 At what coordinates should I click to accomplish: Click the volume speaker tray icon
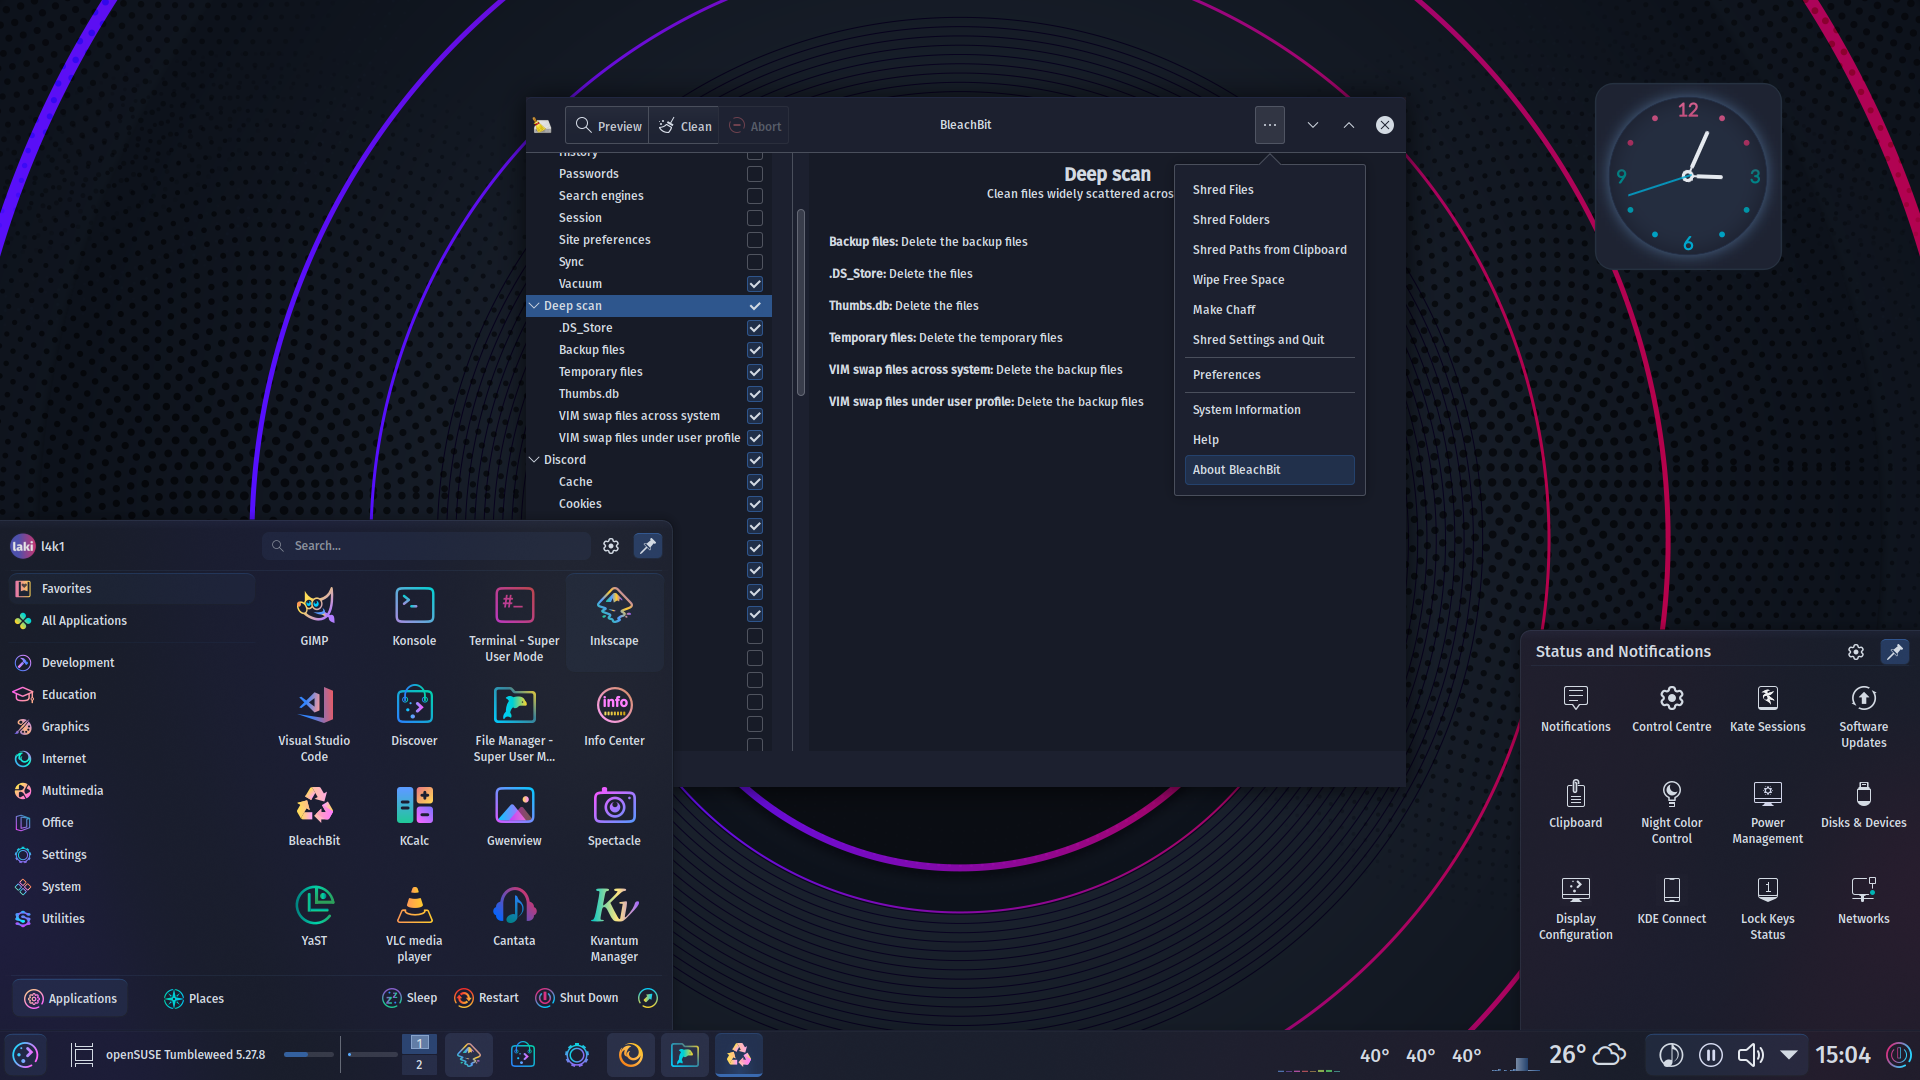(x=1751, y=1055)
